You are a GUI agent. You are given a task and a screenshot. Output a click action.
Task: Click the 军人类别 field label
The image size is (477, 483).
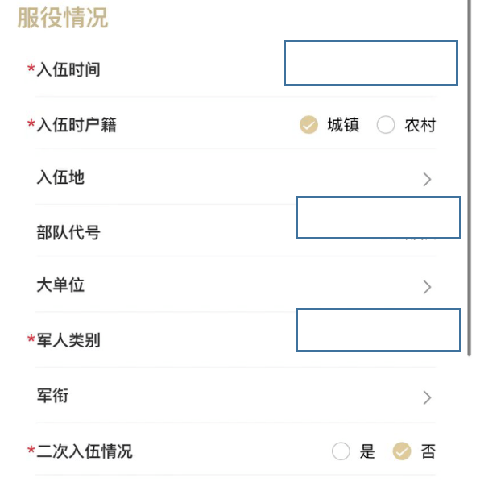68,340
